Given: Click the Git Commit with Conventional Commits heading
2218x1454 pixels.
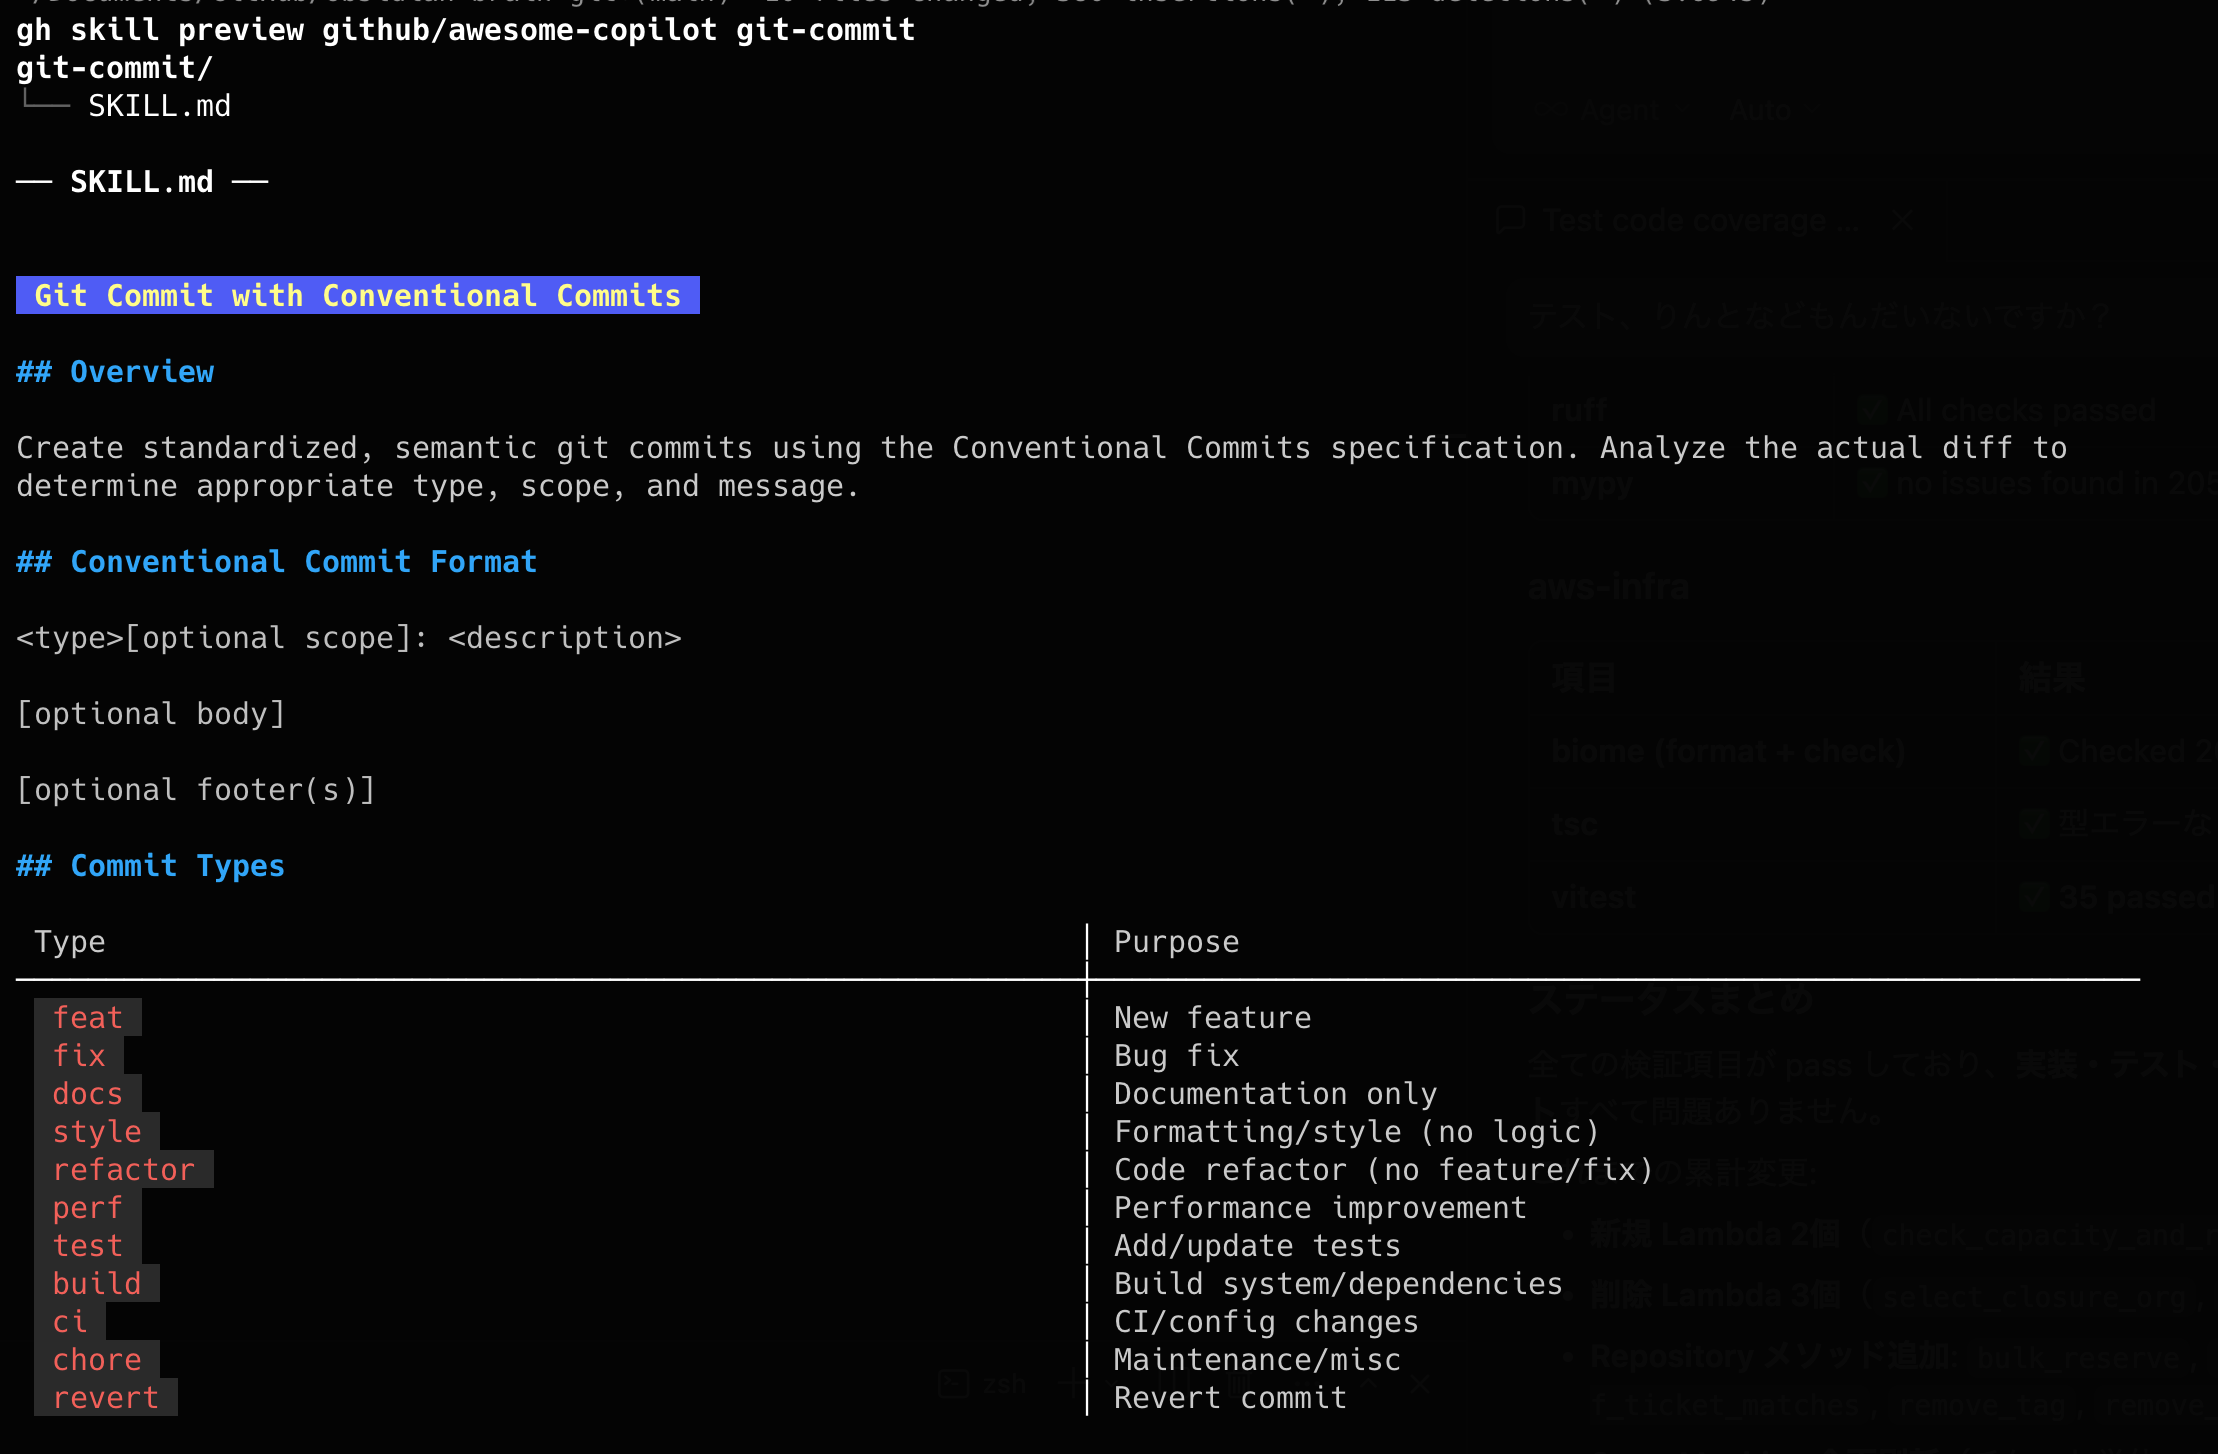Looking at the screenshot, I should click(357, 295).
